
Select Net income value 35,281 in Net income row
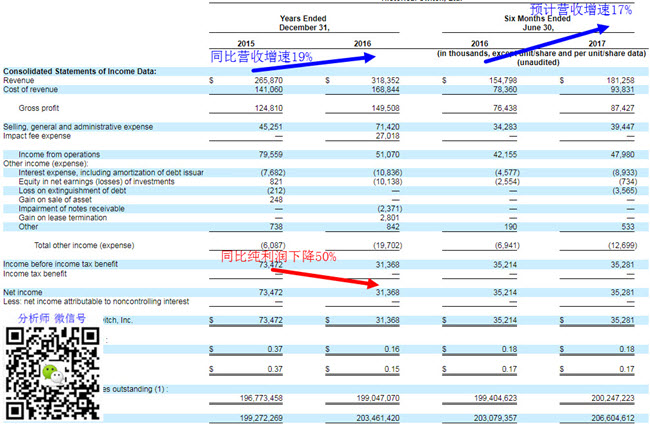tap(622, 293)
